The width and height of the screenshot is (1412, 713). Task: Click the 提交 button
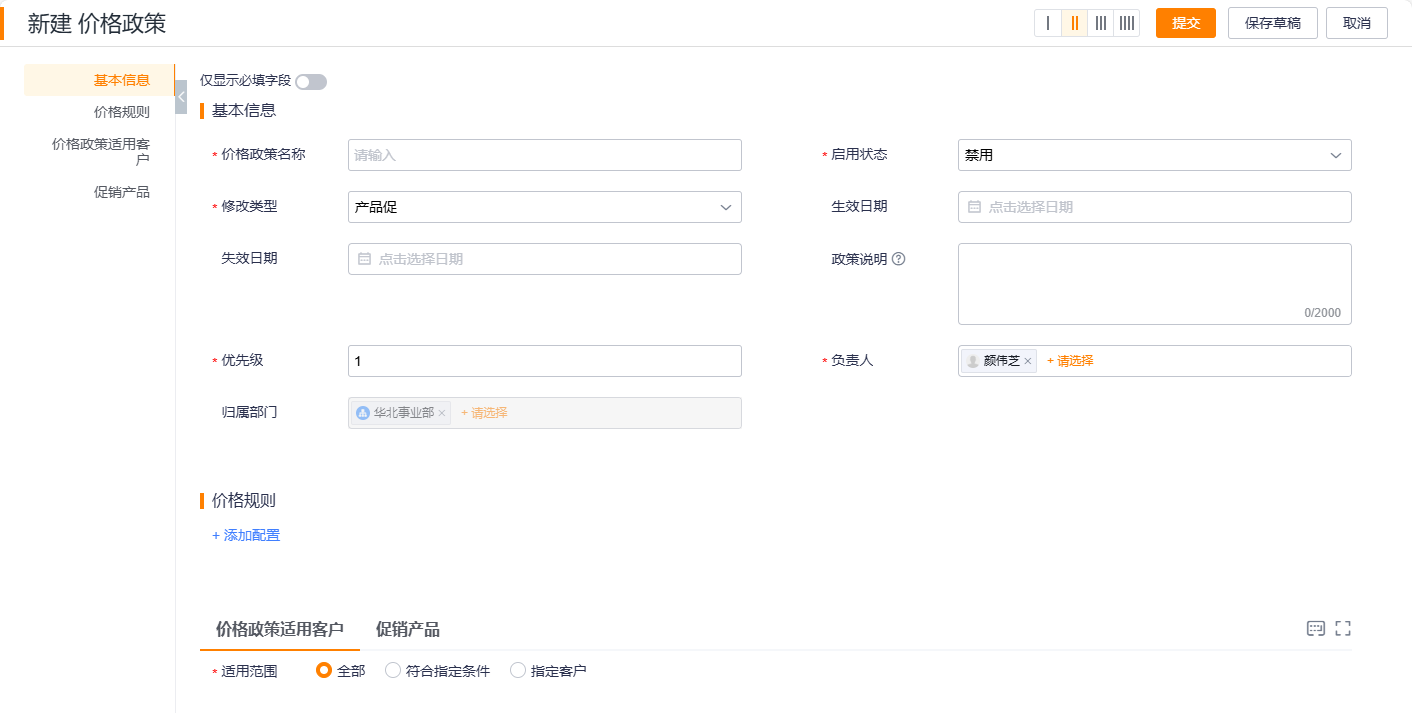pos(1185,23)
